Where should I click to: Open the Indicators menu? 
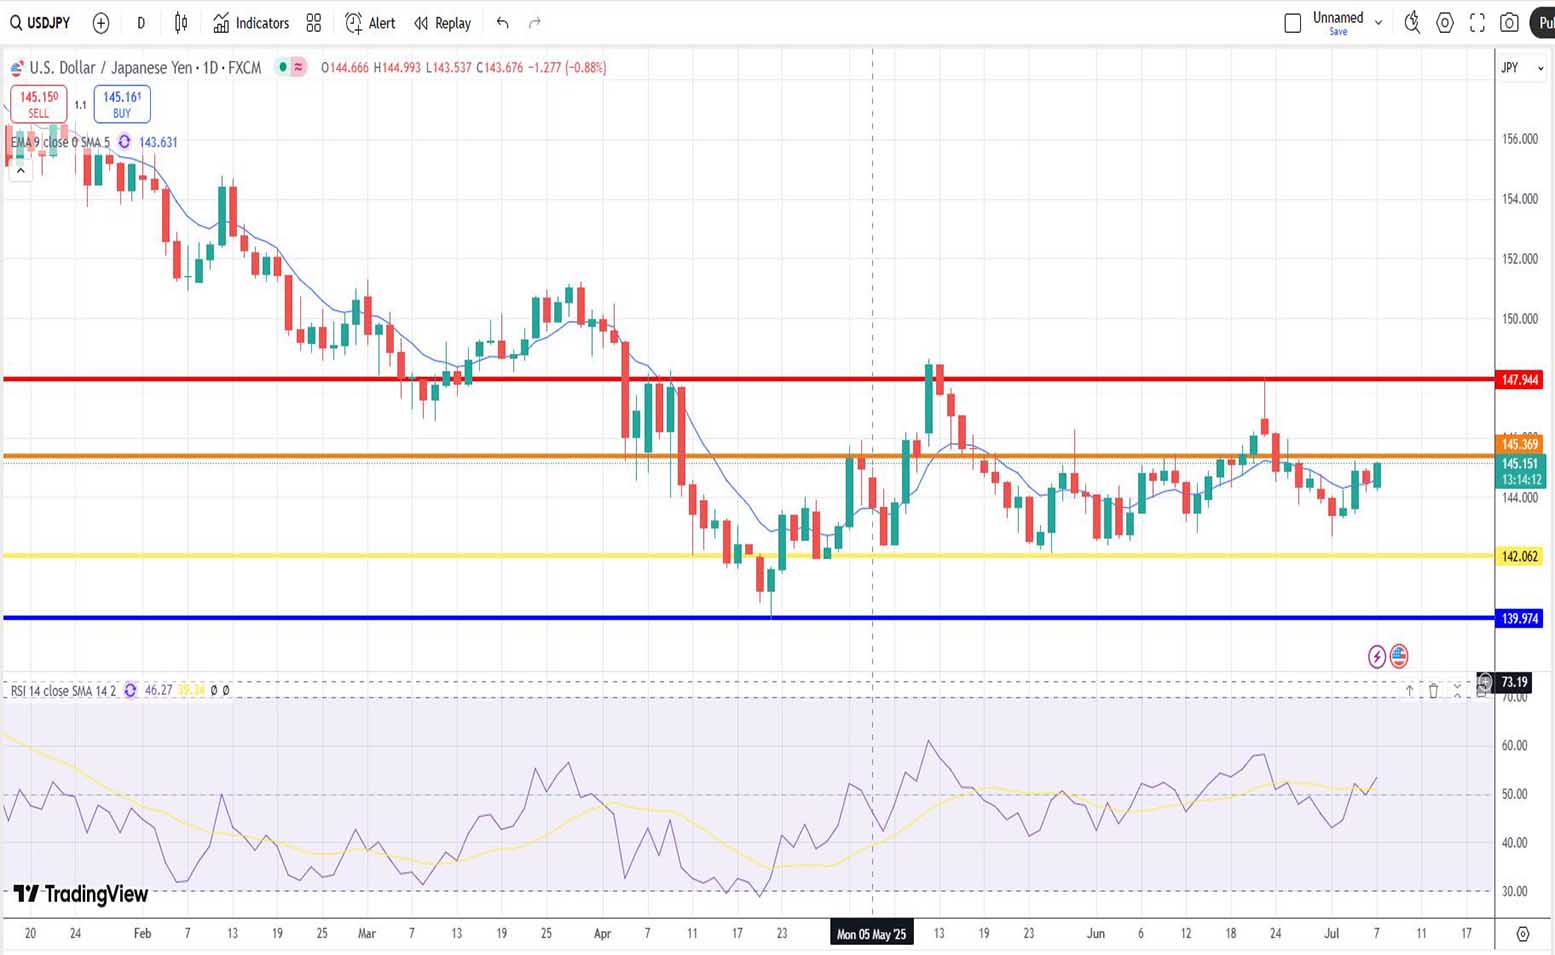pyautogui.click(x=251, y=23)
